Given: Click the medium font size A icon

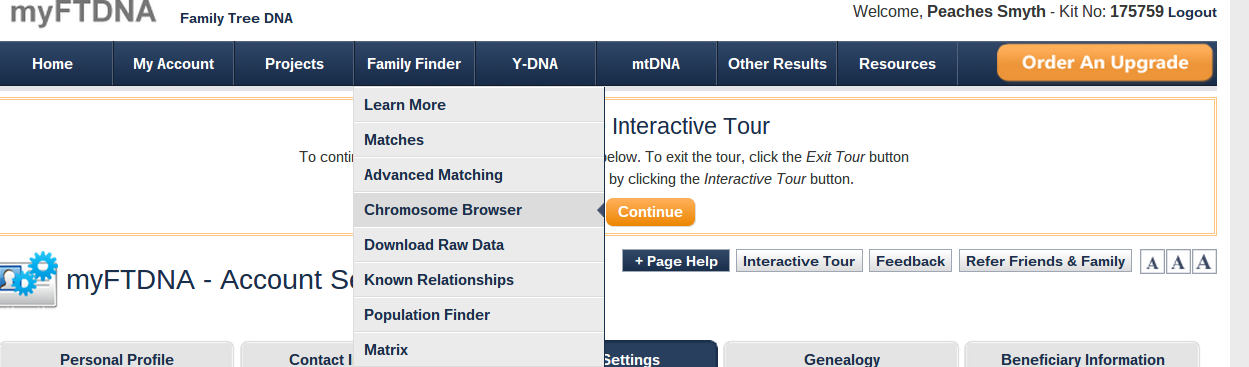Looking at the screenshot, I should click(x=1178, y=262).
